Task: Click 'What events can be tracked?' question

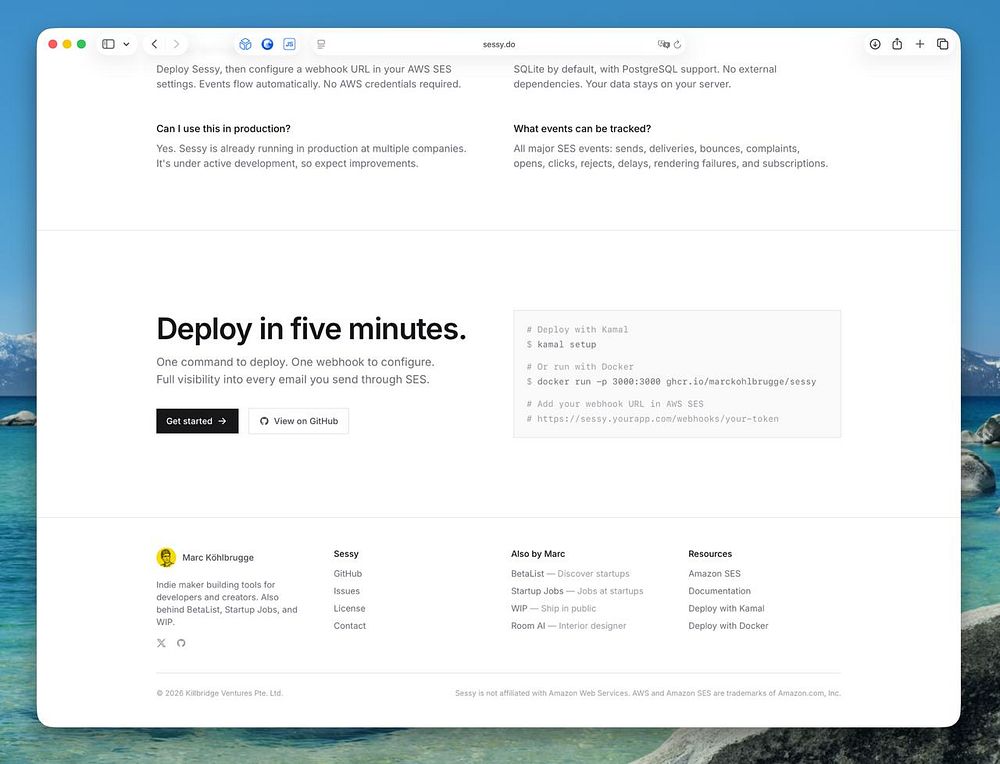Action: coord(582,128)
